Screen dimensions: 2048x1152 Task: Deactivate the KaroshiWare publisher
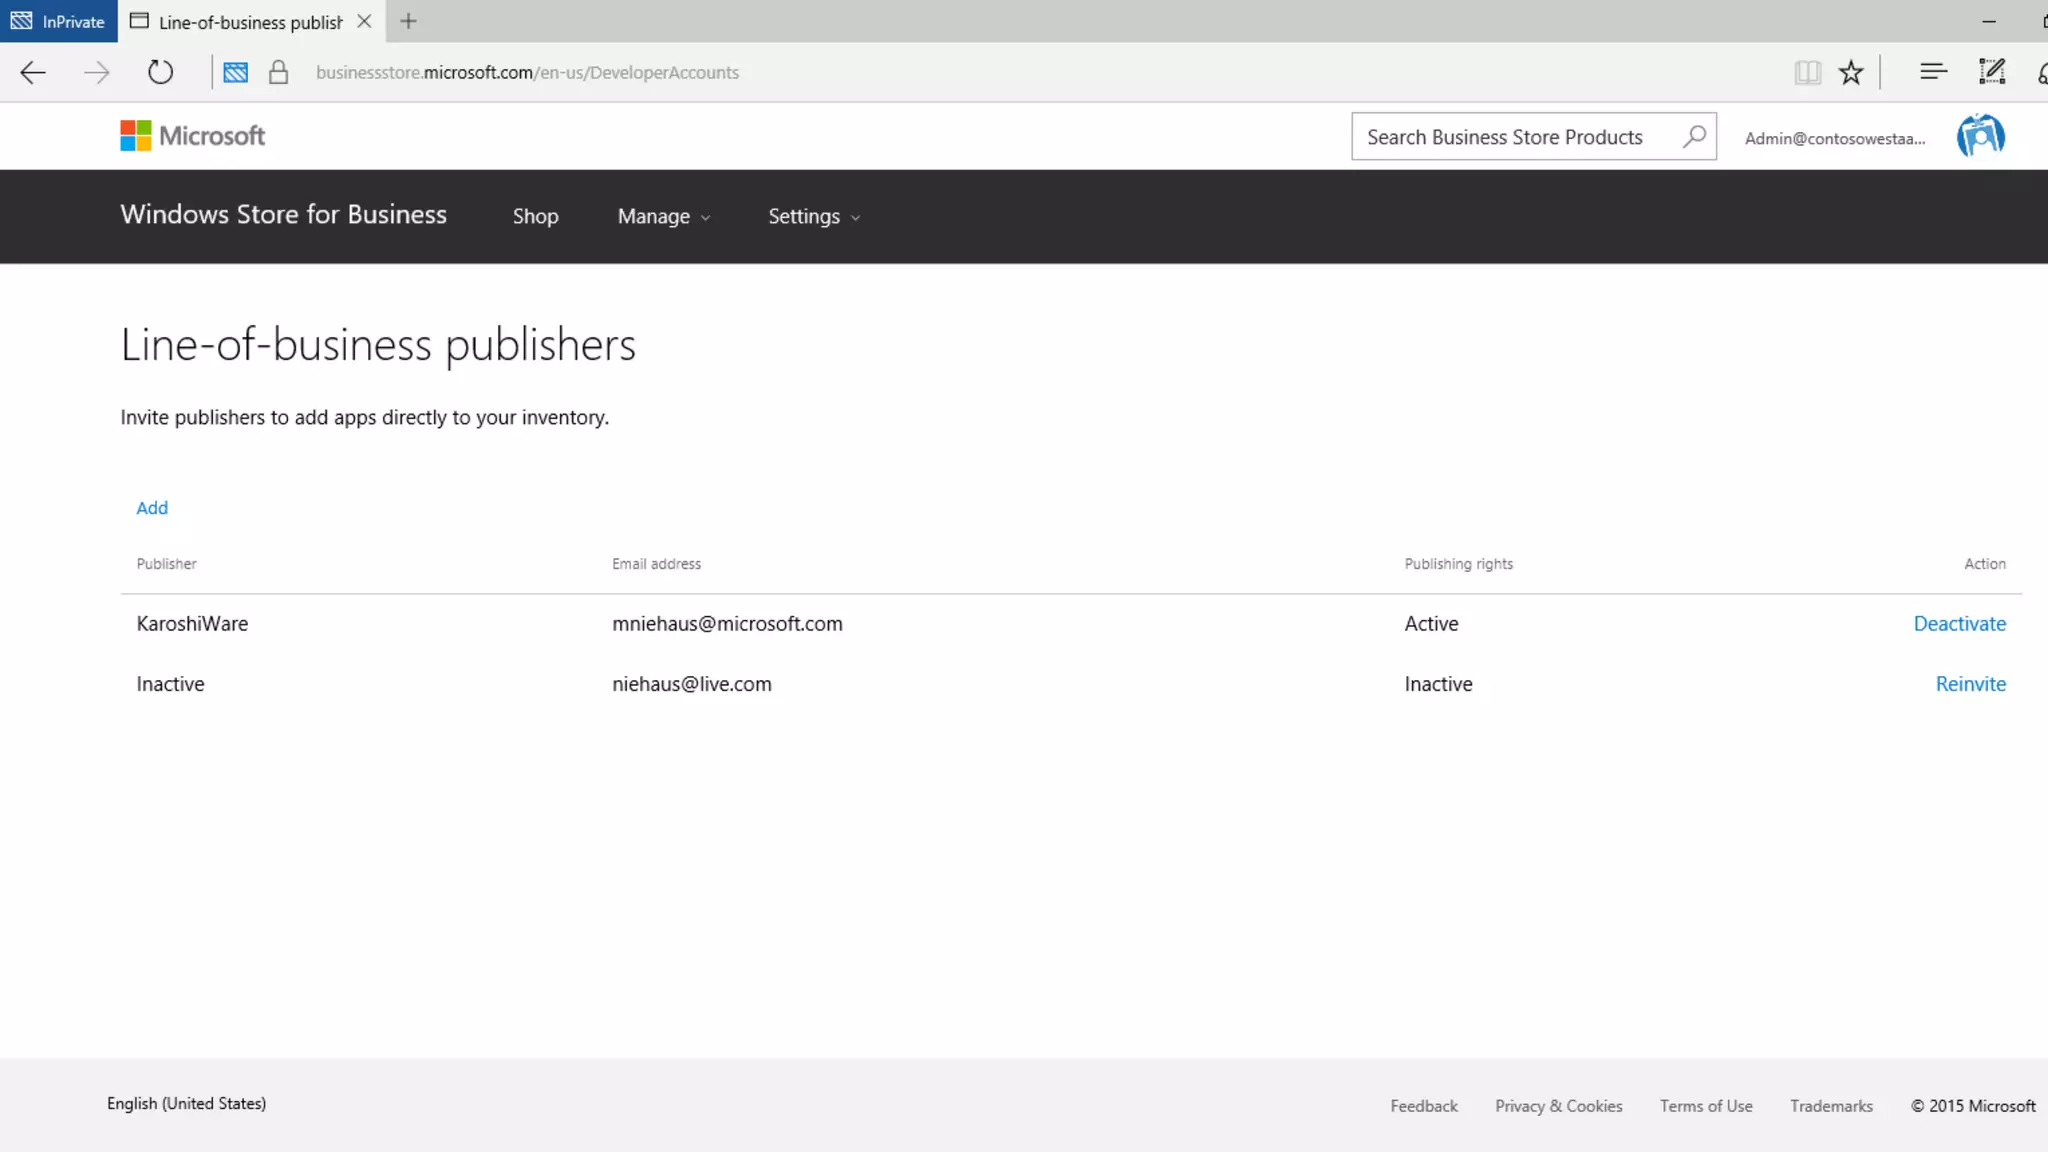click(1959, 624)
